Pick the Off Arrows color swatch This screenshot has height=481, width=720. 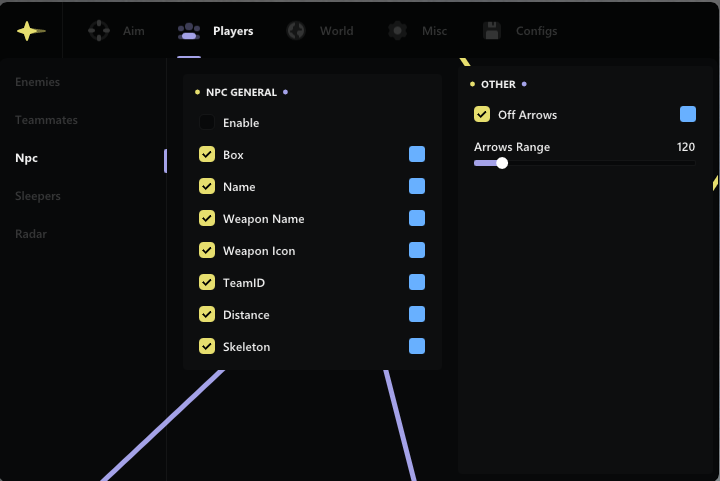[688, 114]
